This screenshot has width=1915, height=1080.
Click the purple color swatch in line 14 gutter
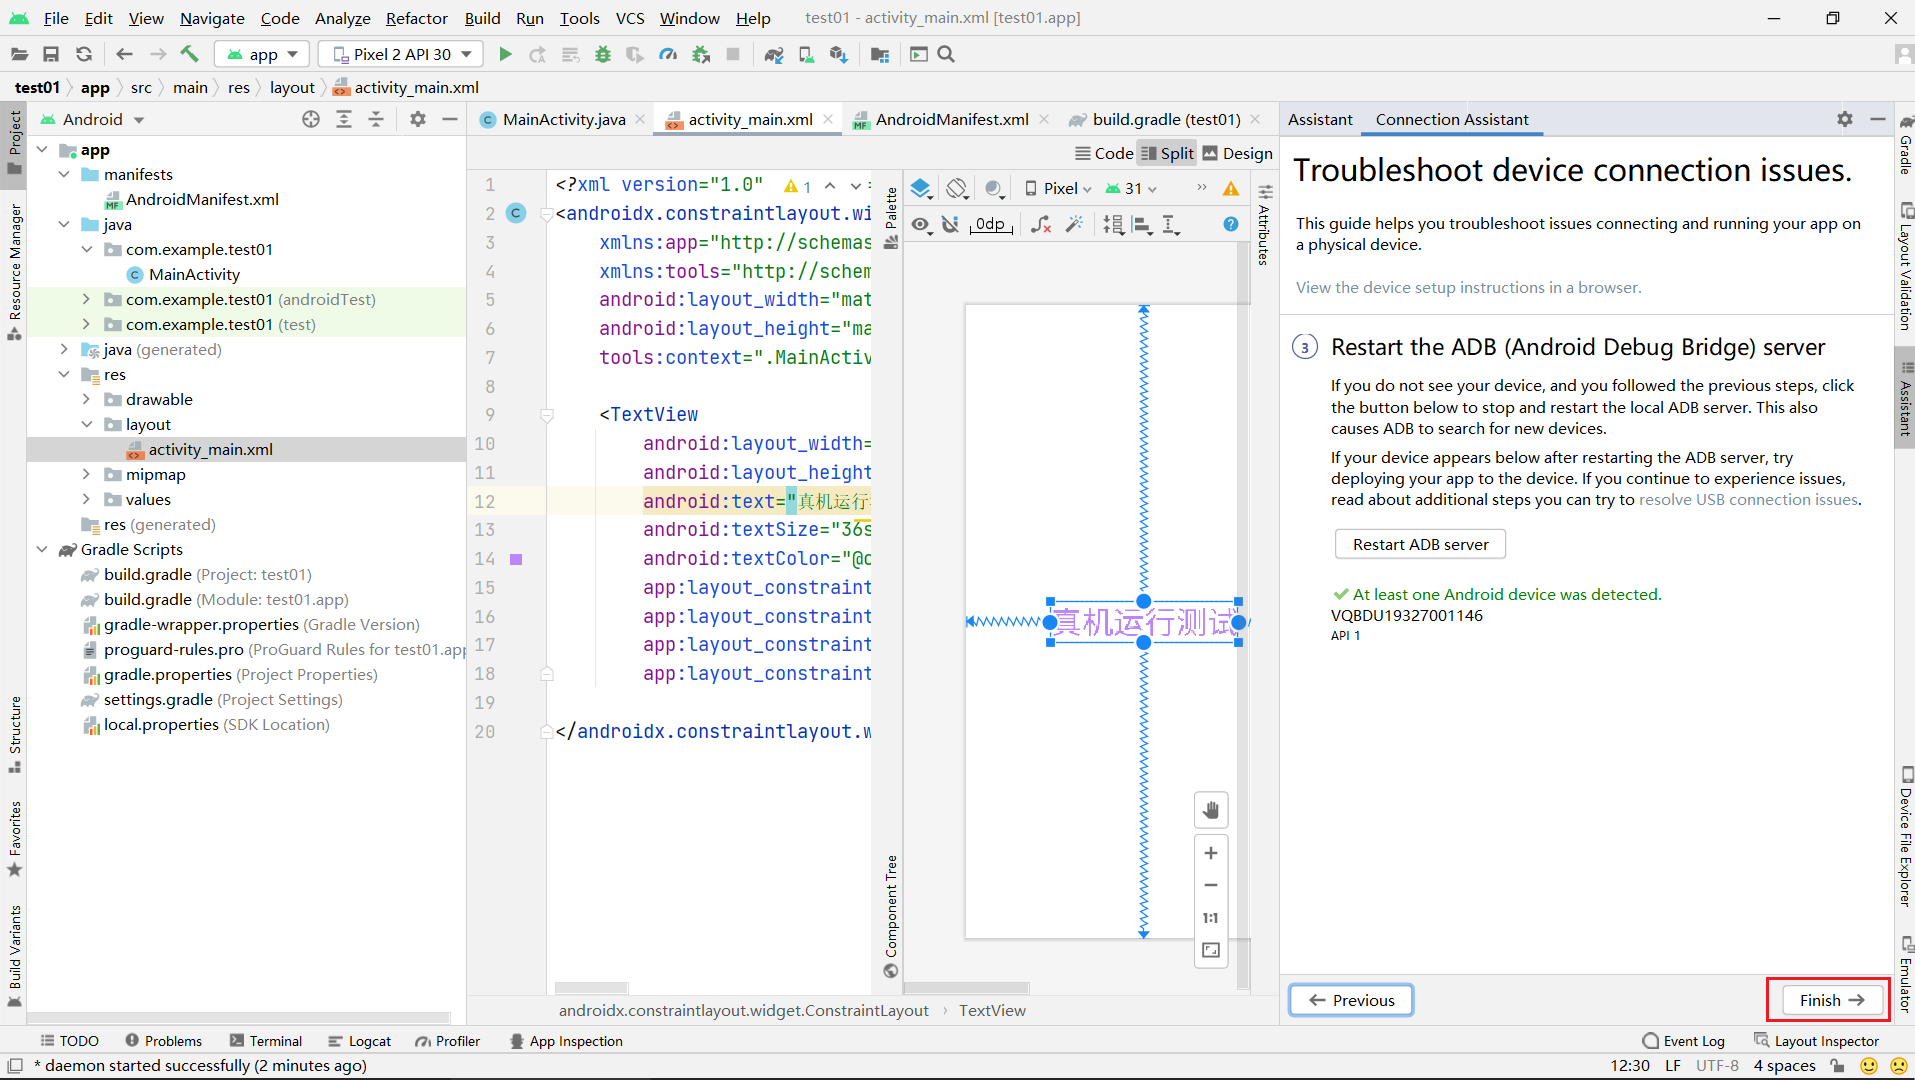tap(516, 559)
